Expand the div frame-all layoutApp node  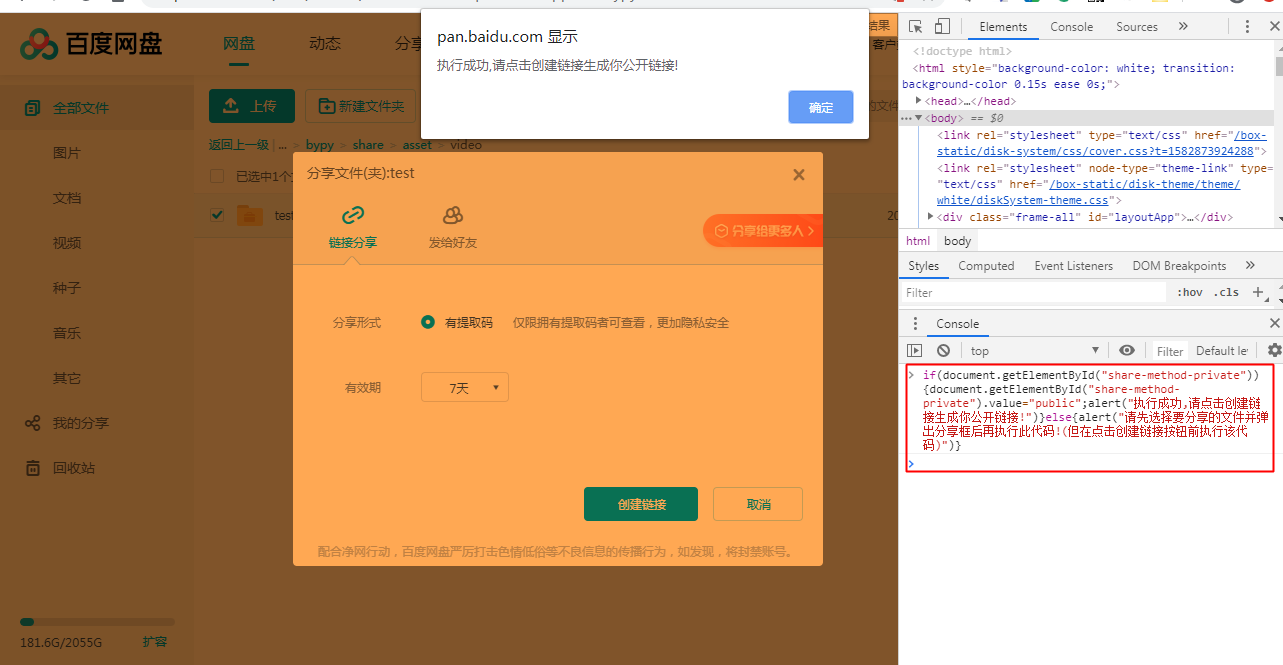931,217
